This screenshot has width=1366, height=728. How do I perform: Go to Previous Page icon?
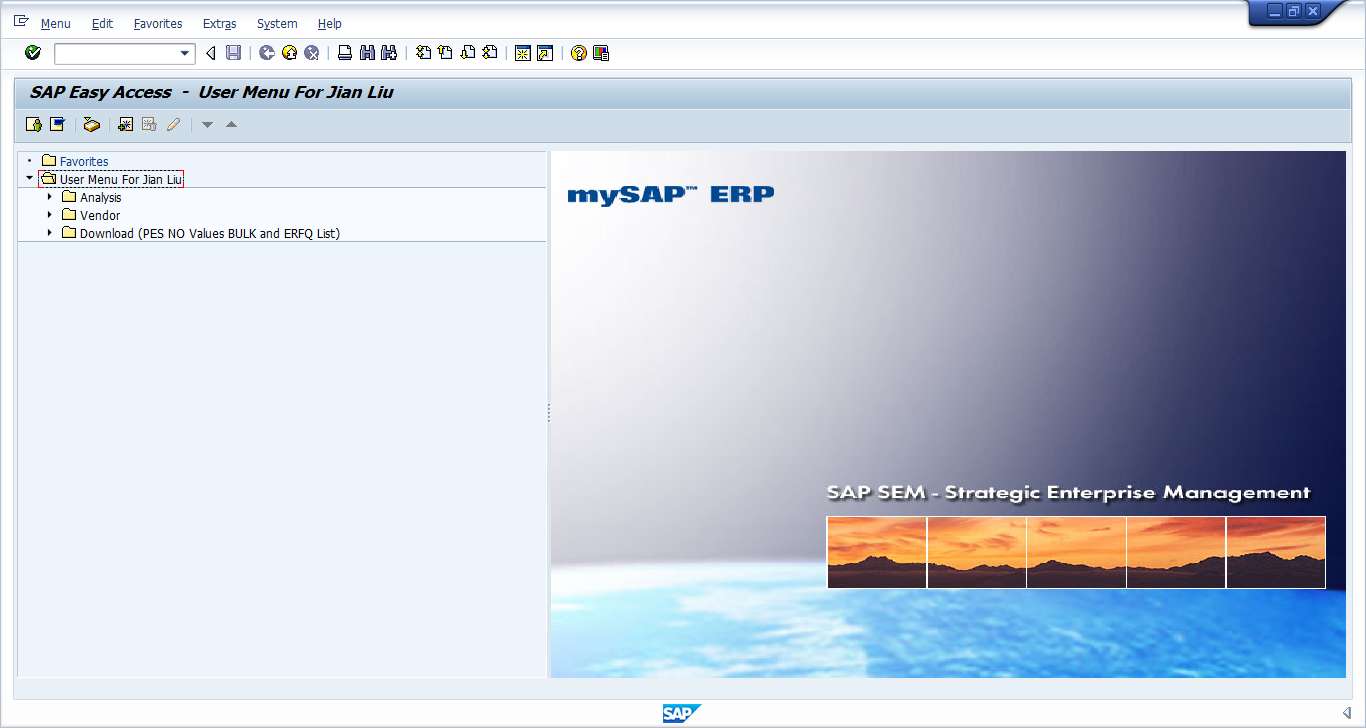[x=445, y=53]
